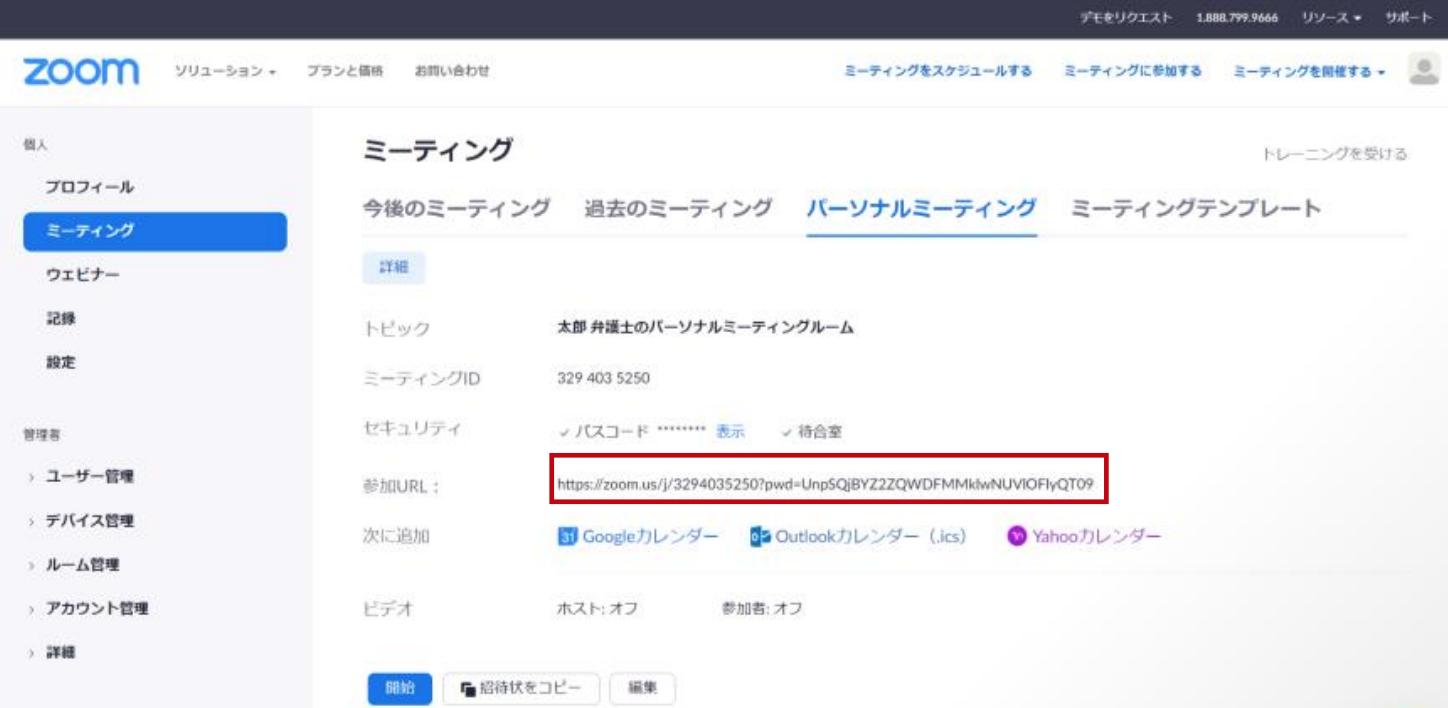Open the ミーティングを開催する dropdown
1448x708 pixels.
point(1308,72)
